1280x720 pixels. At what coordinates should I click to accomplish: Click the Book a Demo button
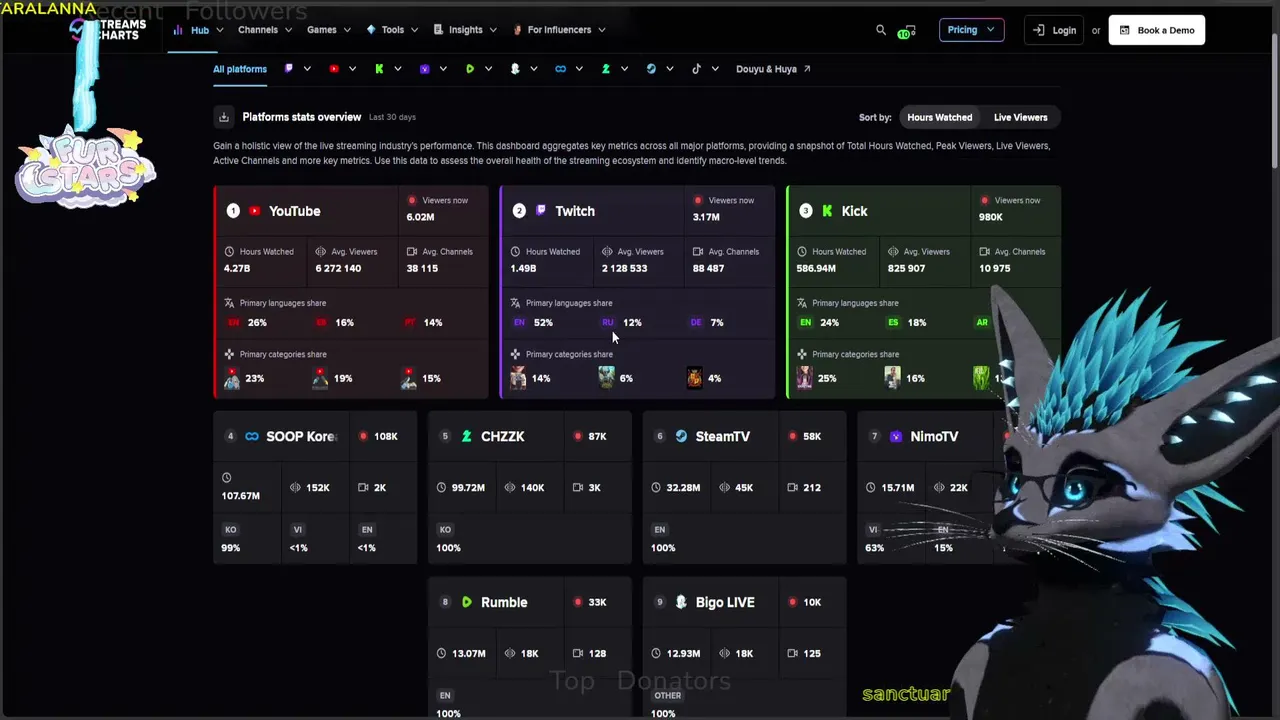pos(1157,30)
